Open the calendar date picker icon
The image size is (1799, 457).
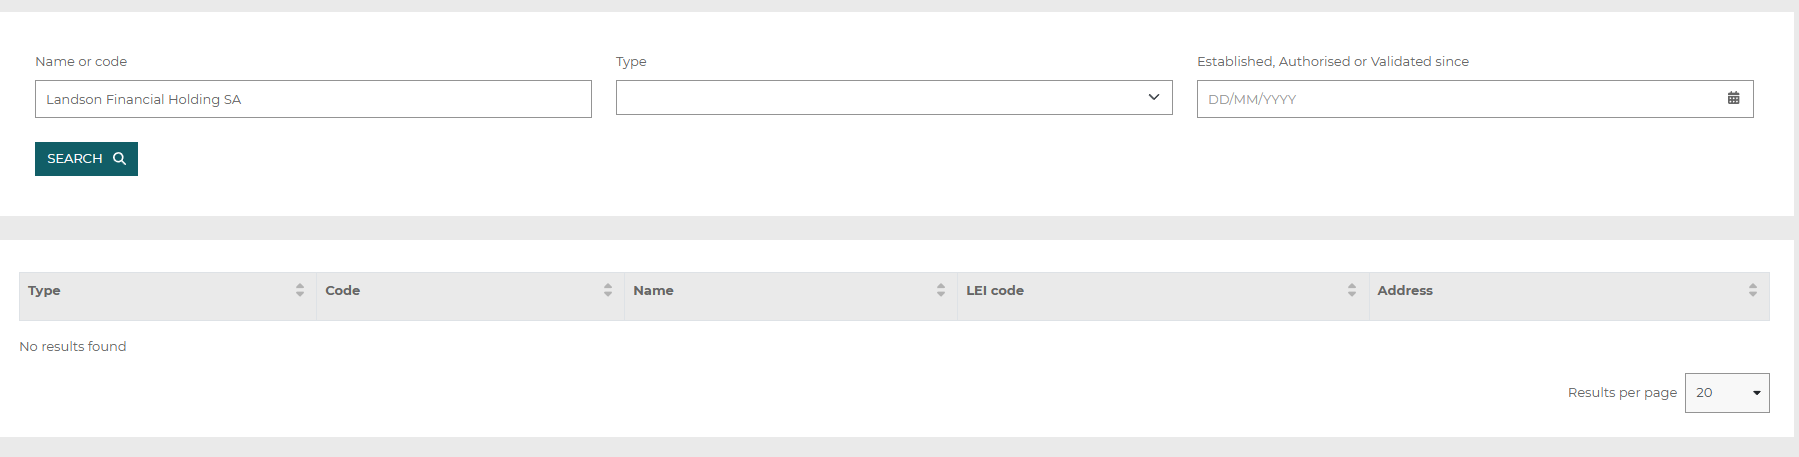click(x=1733, y=98)
